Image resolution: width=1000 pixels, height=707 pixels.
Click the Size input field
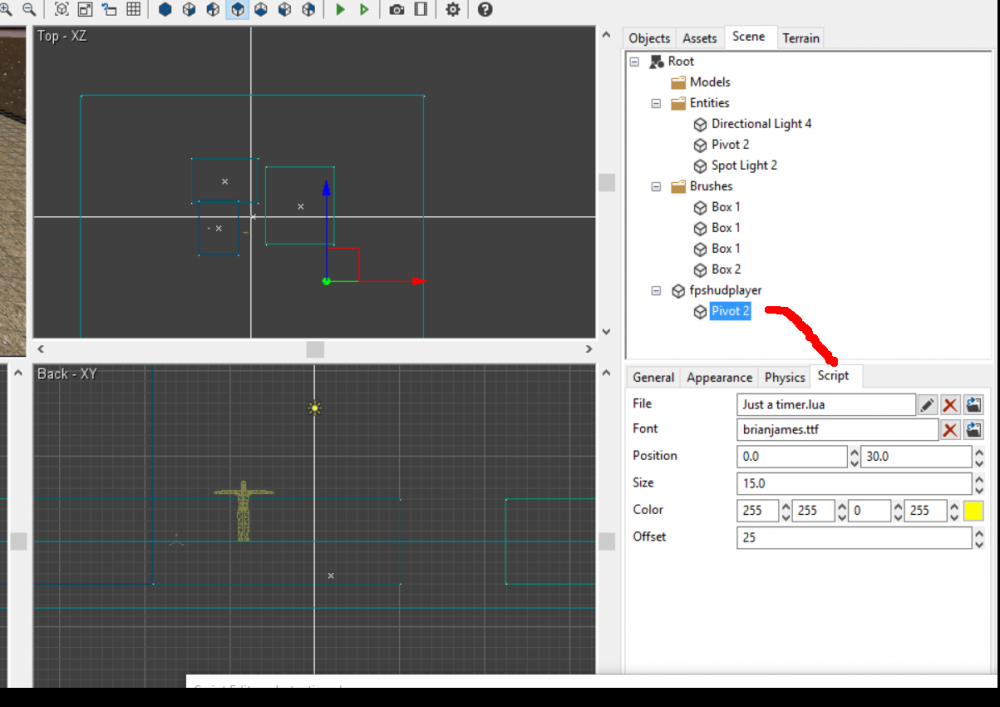click(x=853, y=484)
